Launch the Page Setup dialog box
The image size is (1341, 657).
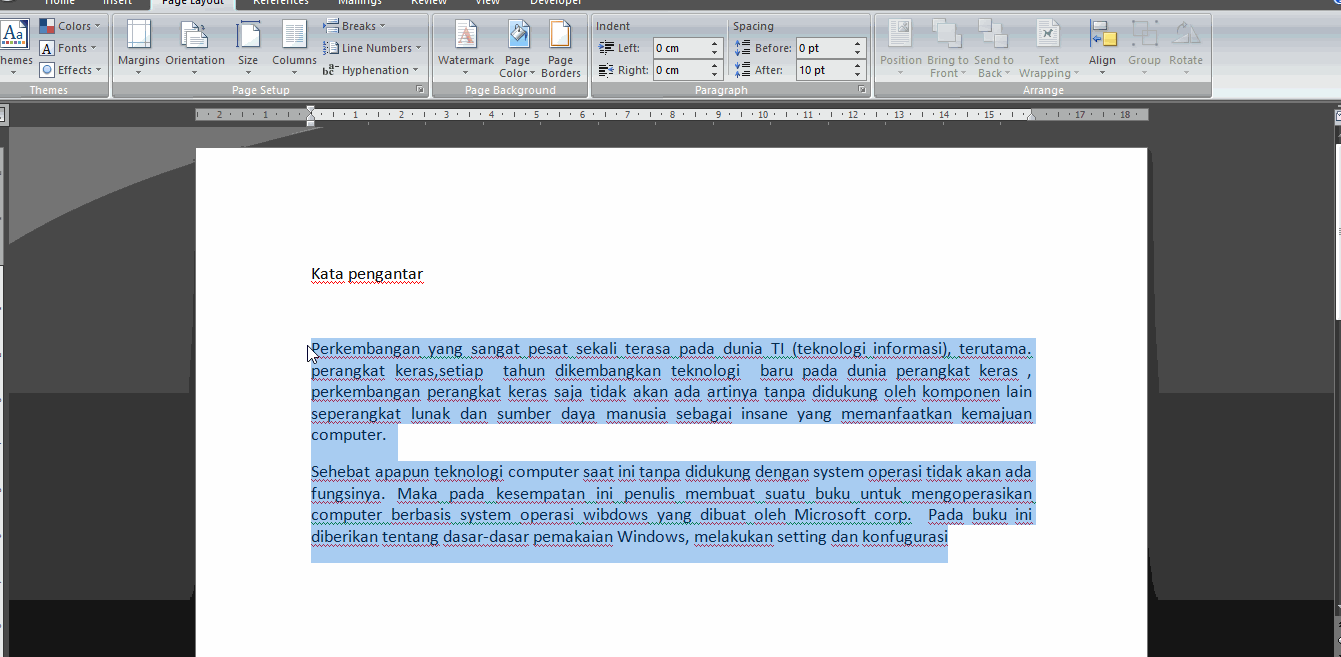pos(420,90)
